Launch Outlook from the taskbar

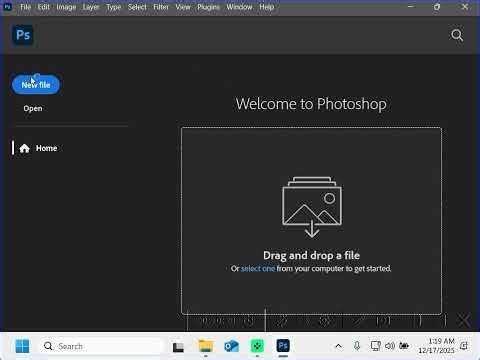click(231, 346)
